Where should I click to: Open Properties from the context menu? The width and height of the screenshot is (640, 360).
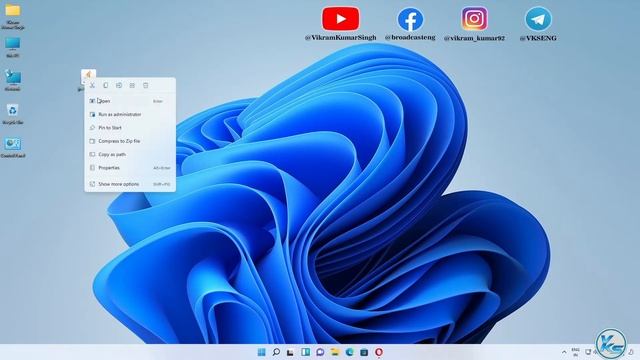(x=130, y=168)
